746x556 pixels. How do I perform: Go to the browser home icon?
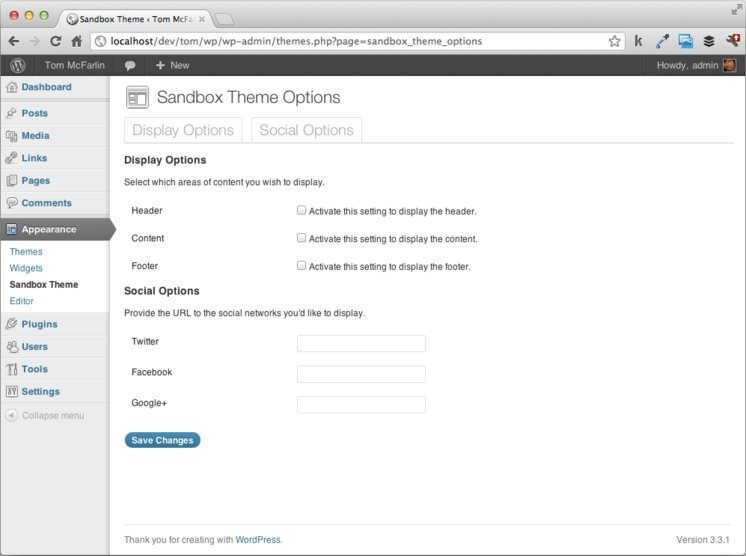point(77,41)
